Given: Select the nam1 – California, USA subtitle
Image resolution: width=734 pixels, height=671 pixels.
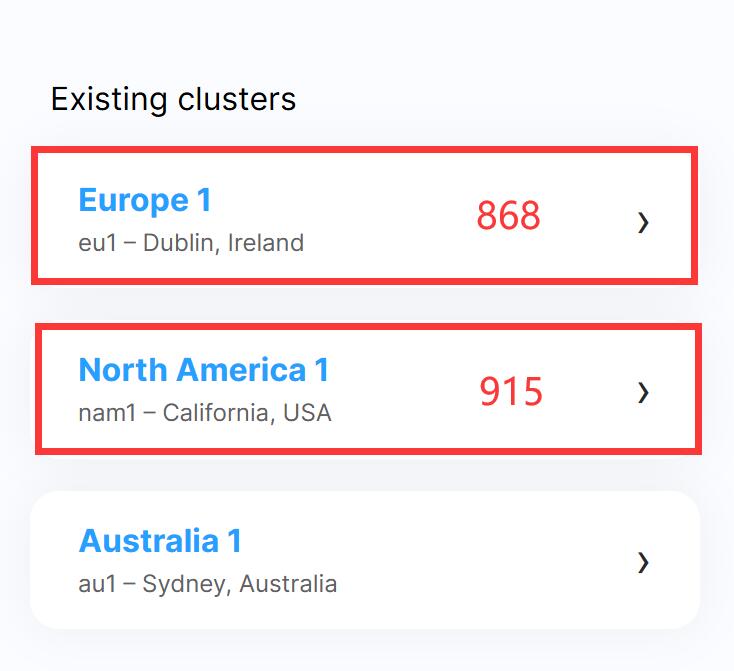Looking at the screenshot, I should (x=205, y=413).
